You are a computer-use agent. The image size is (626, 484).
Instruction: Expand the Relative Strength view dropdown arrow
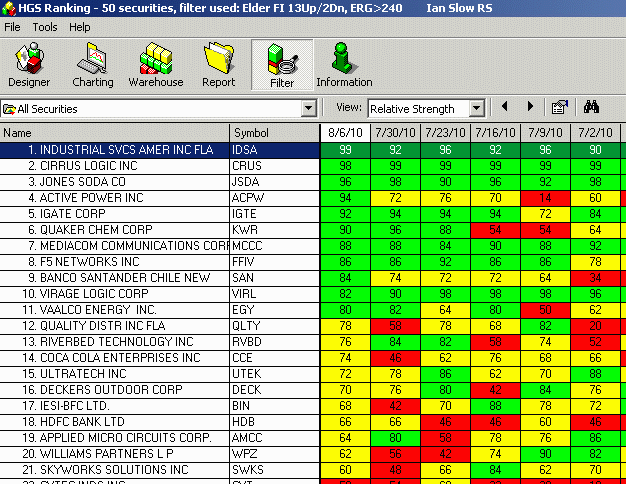(x=477, y=108)
